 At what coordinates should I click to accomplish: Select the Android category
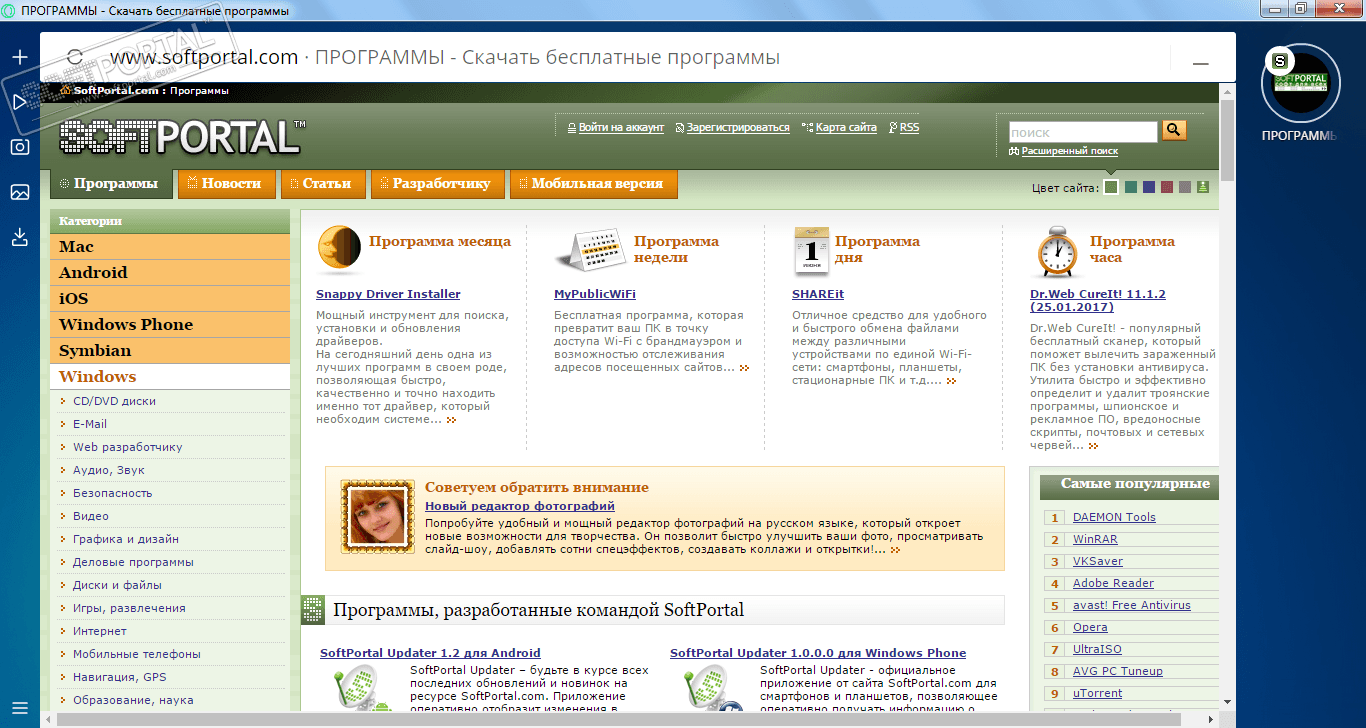point(170,273)
